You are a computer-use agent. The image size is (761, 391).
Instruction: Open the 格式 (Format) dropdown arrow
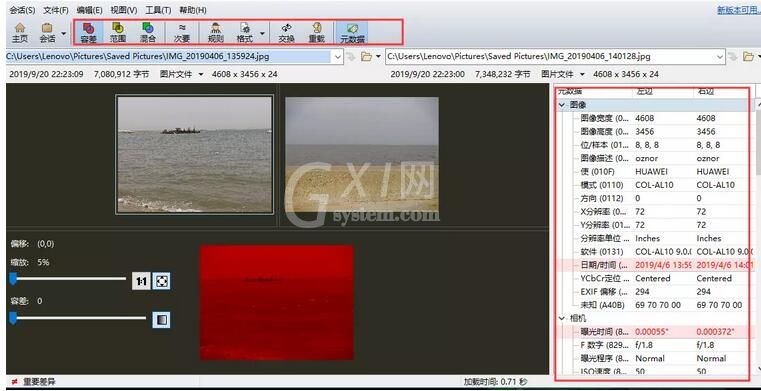262,33
